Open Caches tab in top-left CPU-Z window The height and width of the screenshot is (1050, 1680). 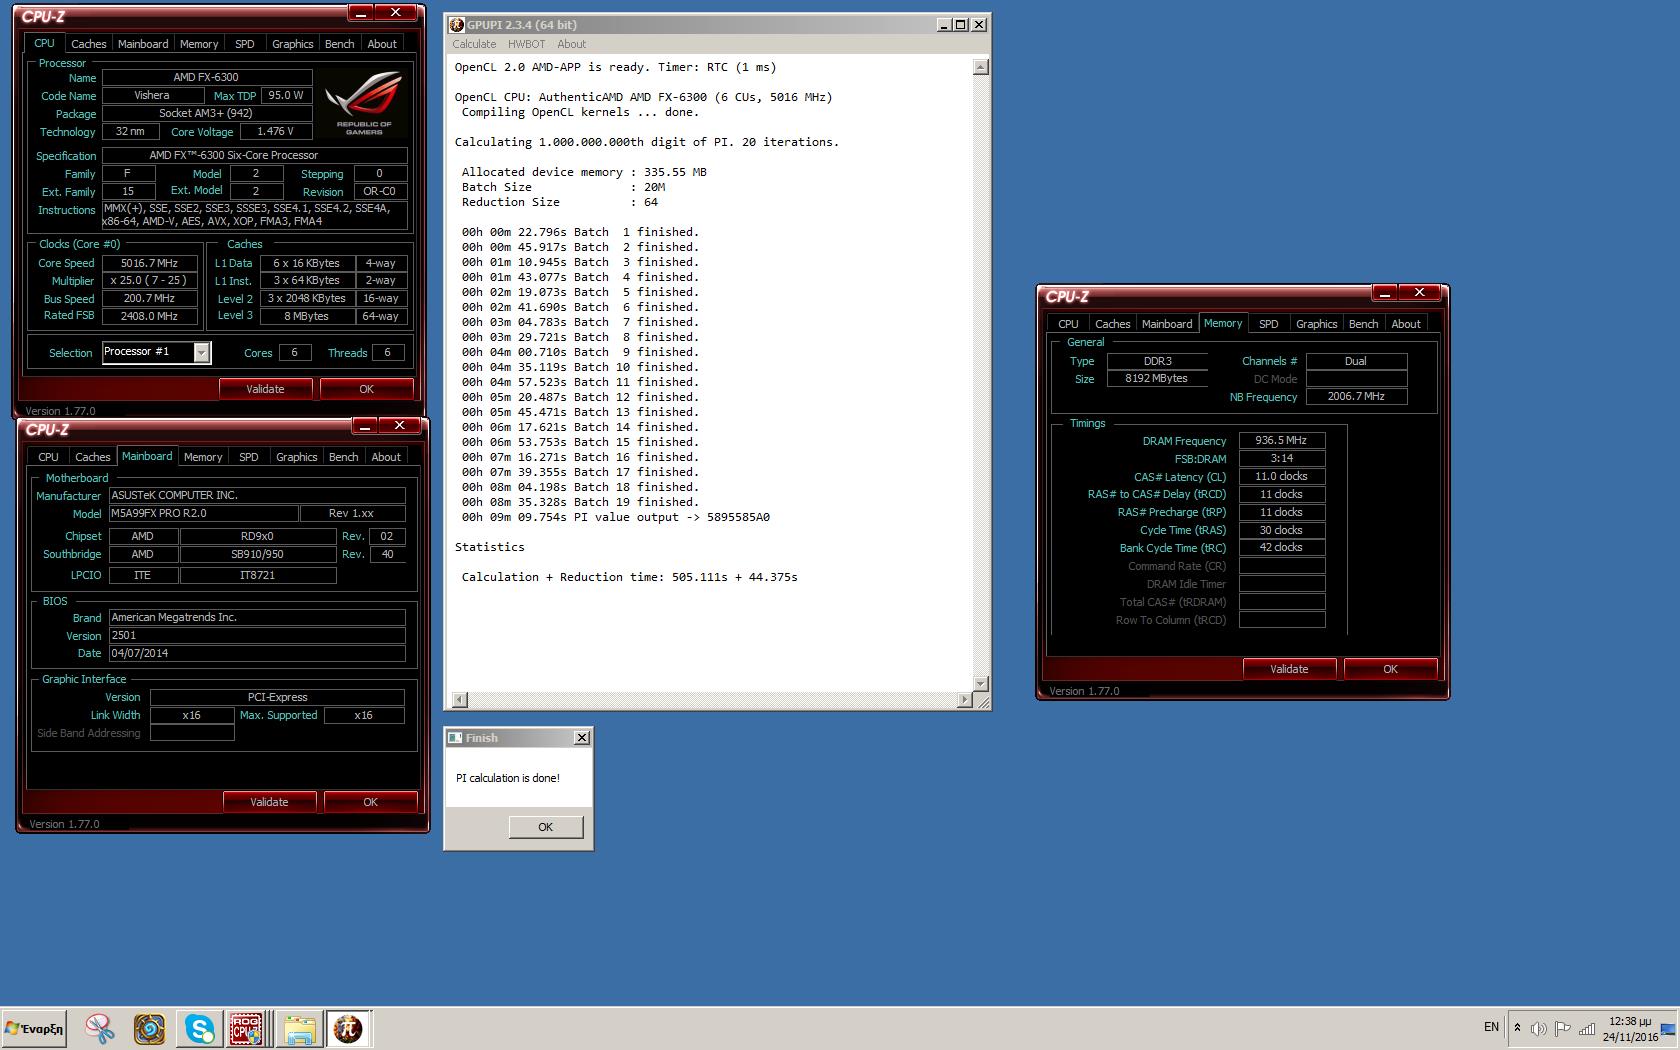click(x=88, y=44)
